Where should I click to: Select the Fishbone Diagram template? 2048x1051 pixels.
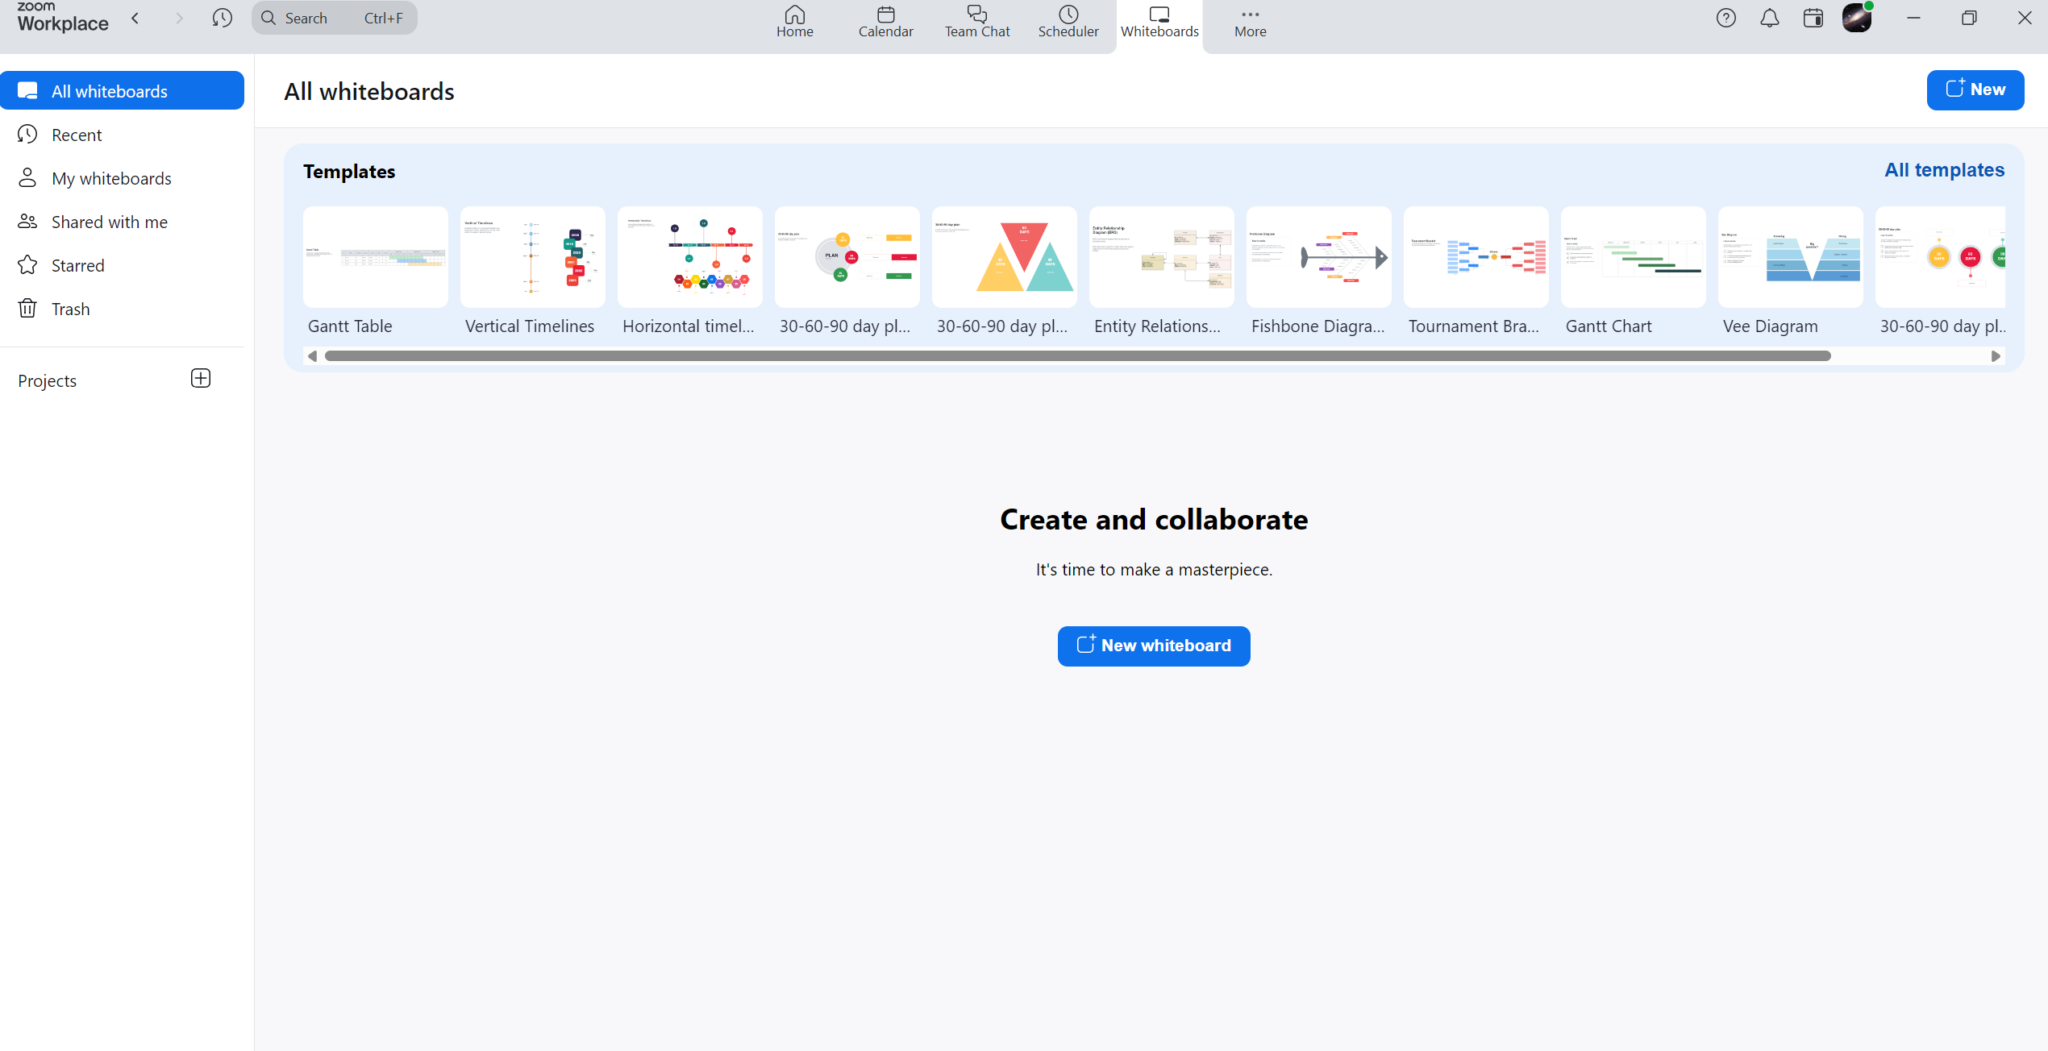(x=1318, y=257)
